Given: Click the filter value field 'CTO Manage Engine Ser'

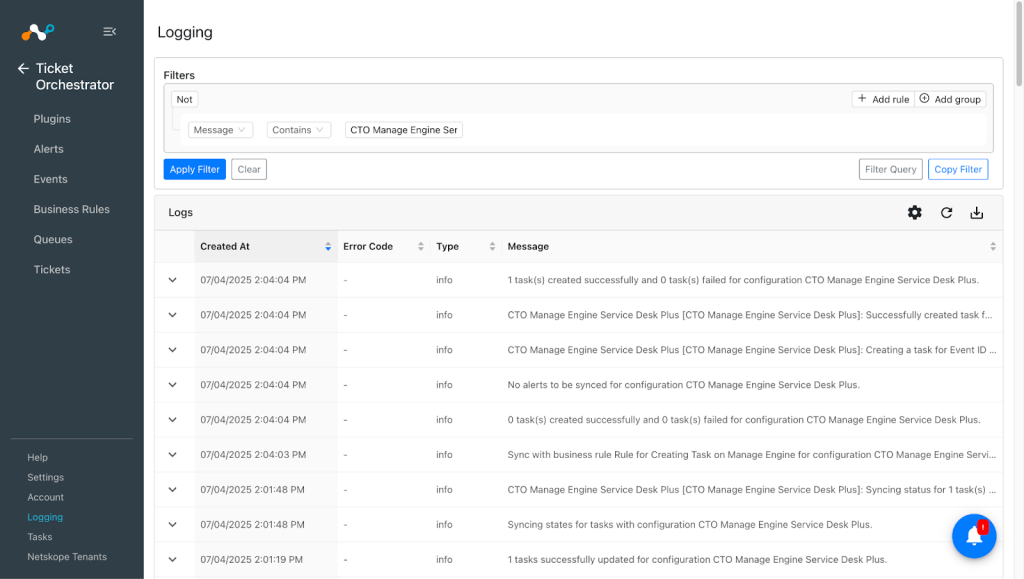Looking at the screenshot, I should [x=404, y=130].
